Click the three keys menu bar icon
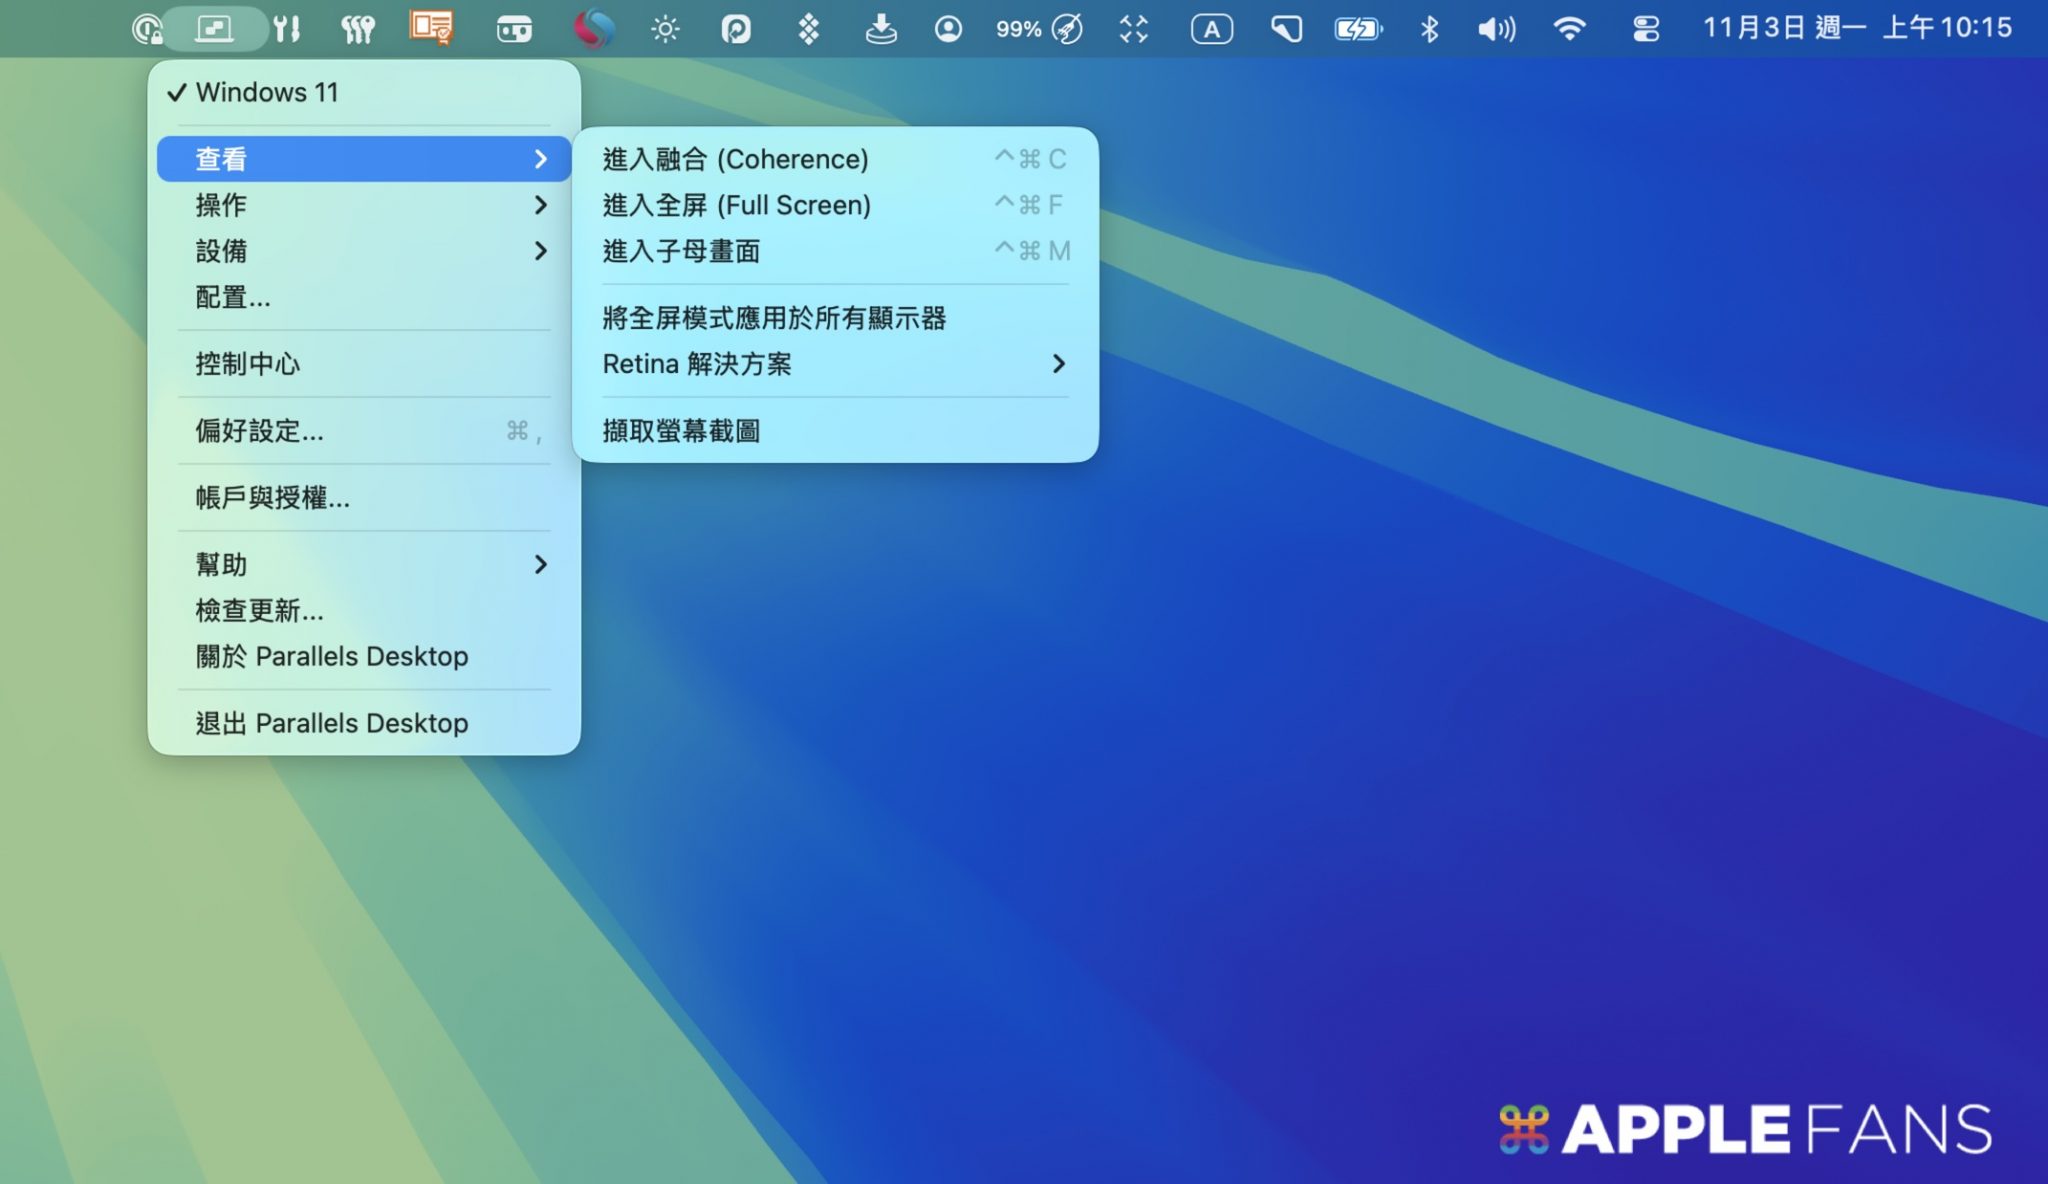This screenshot has height=1184, width=2048. (x=357, y=28)
